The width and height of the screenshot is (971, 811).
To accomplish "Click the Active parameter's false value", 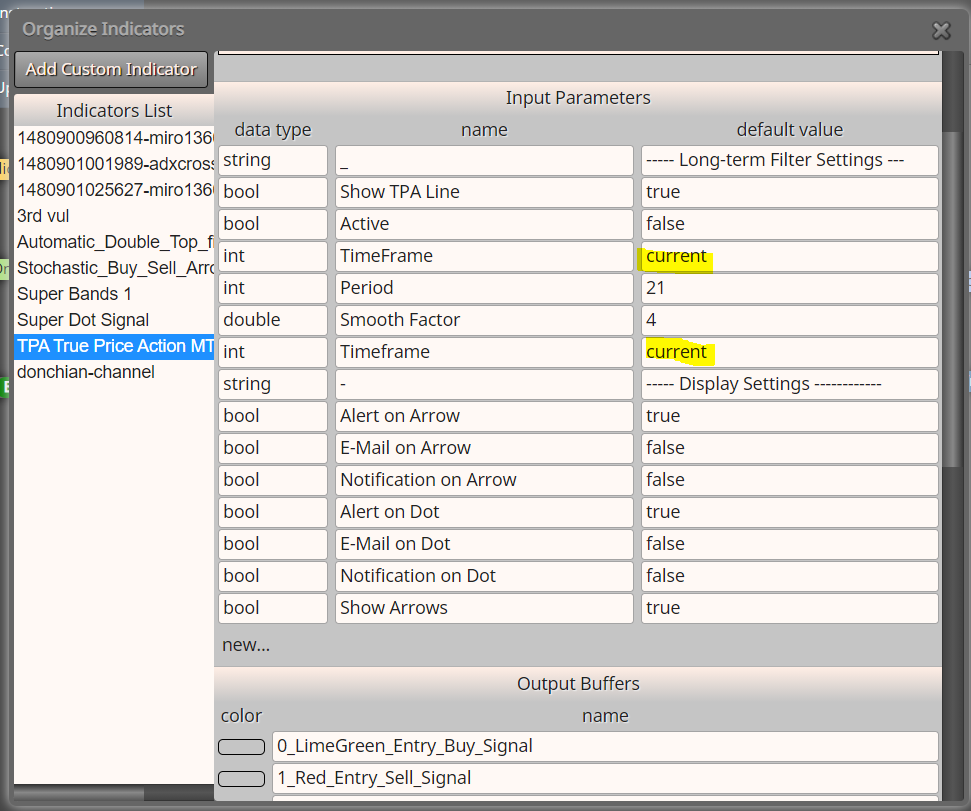I will 790,224.
